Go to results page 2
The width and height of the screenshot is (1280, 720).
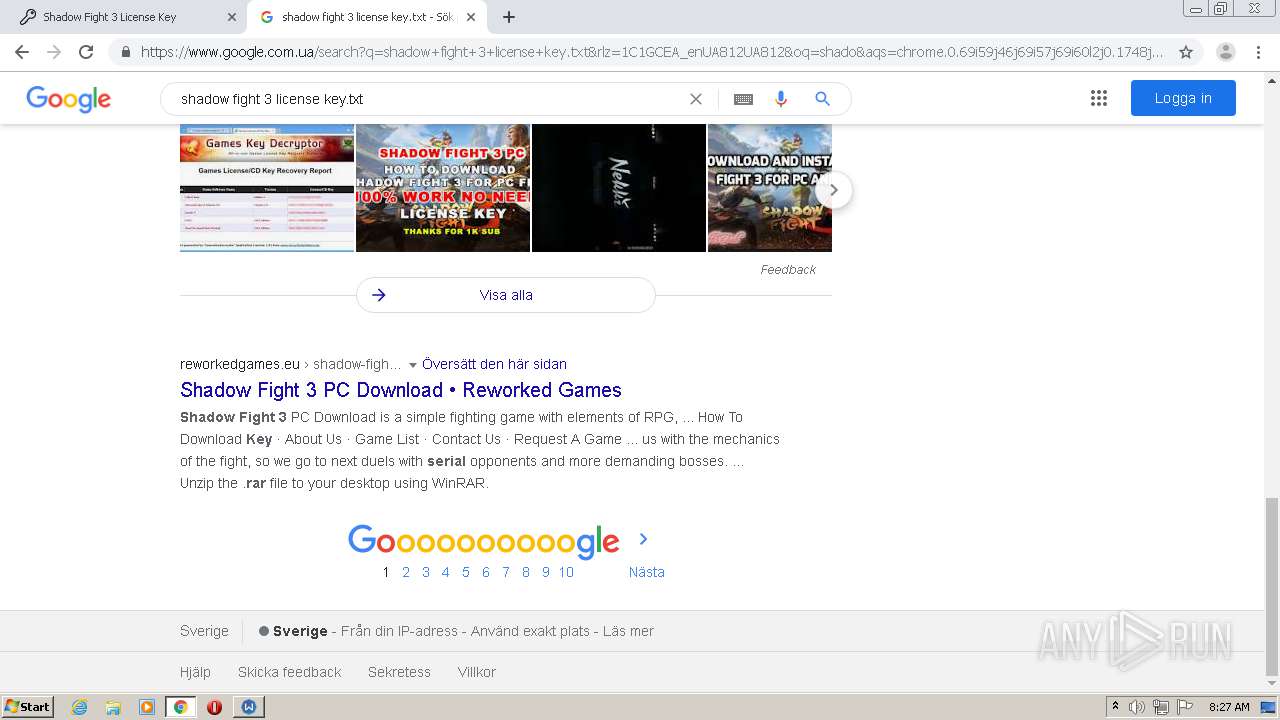coord(406,572)
